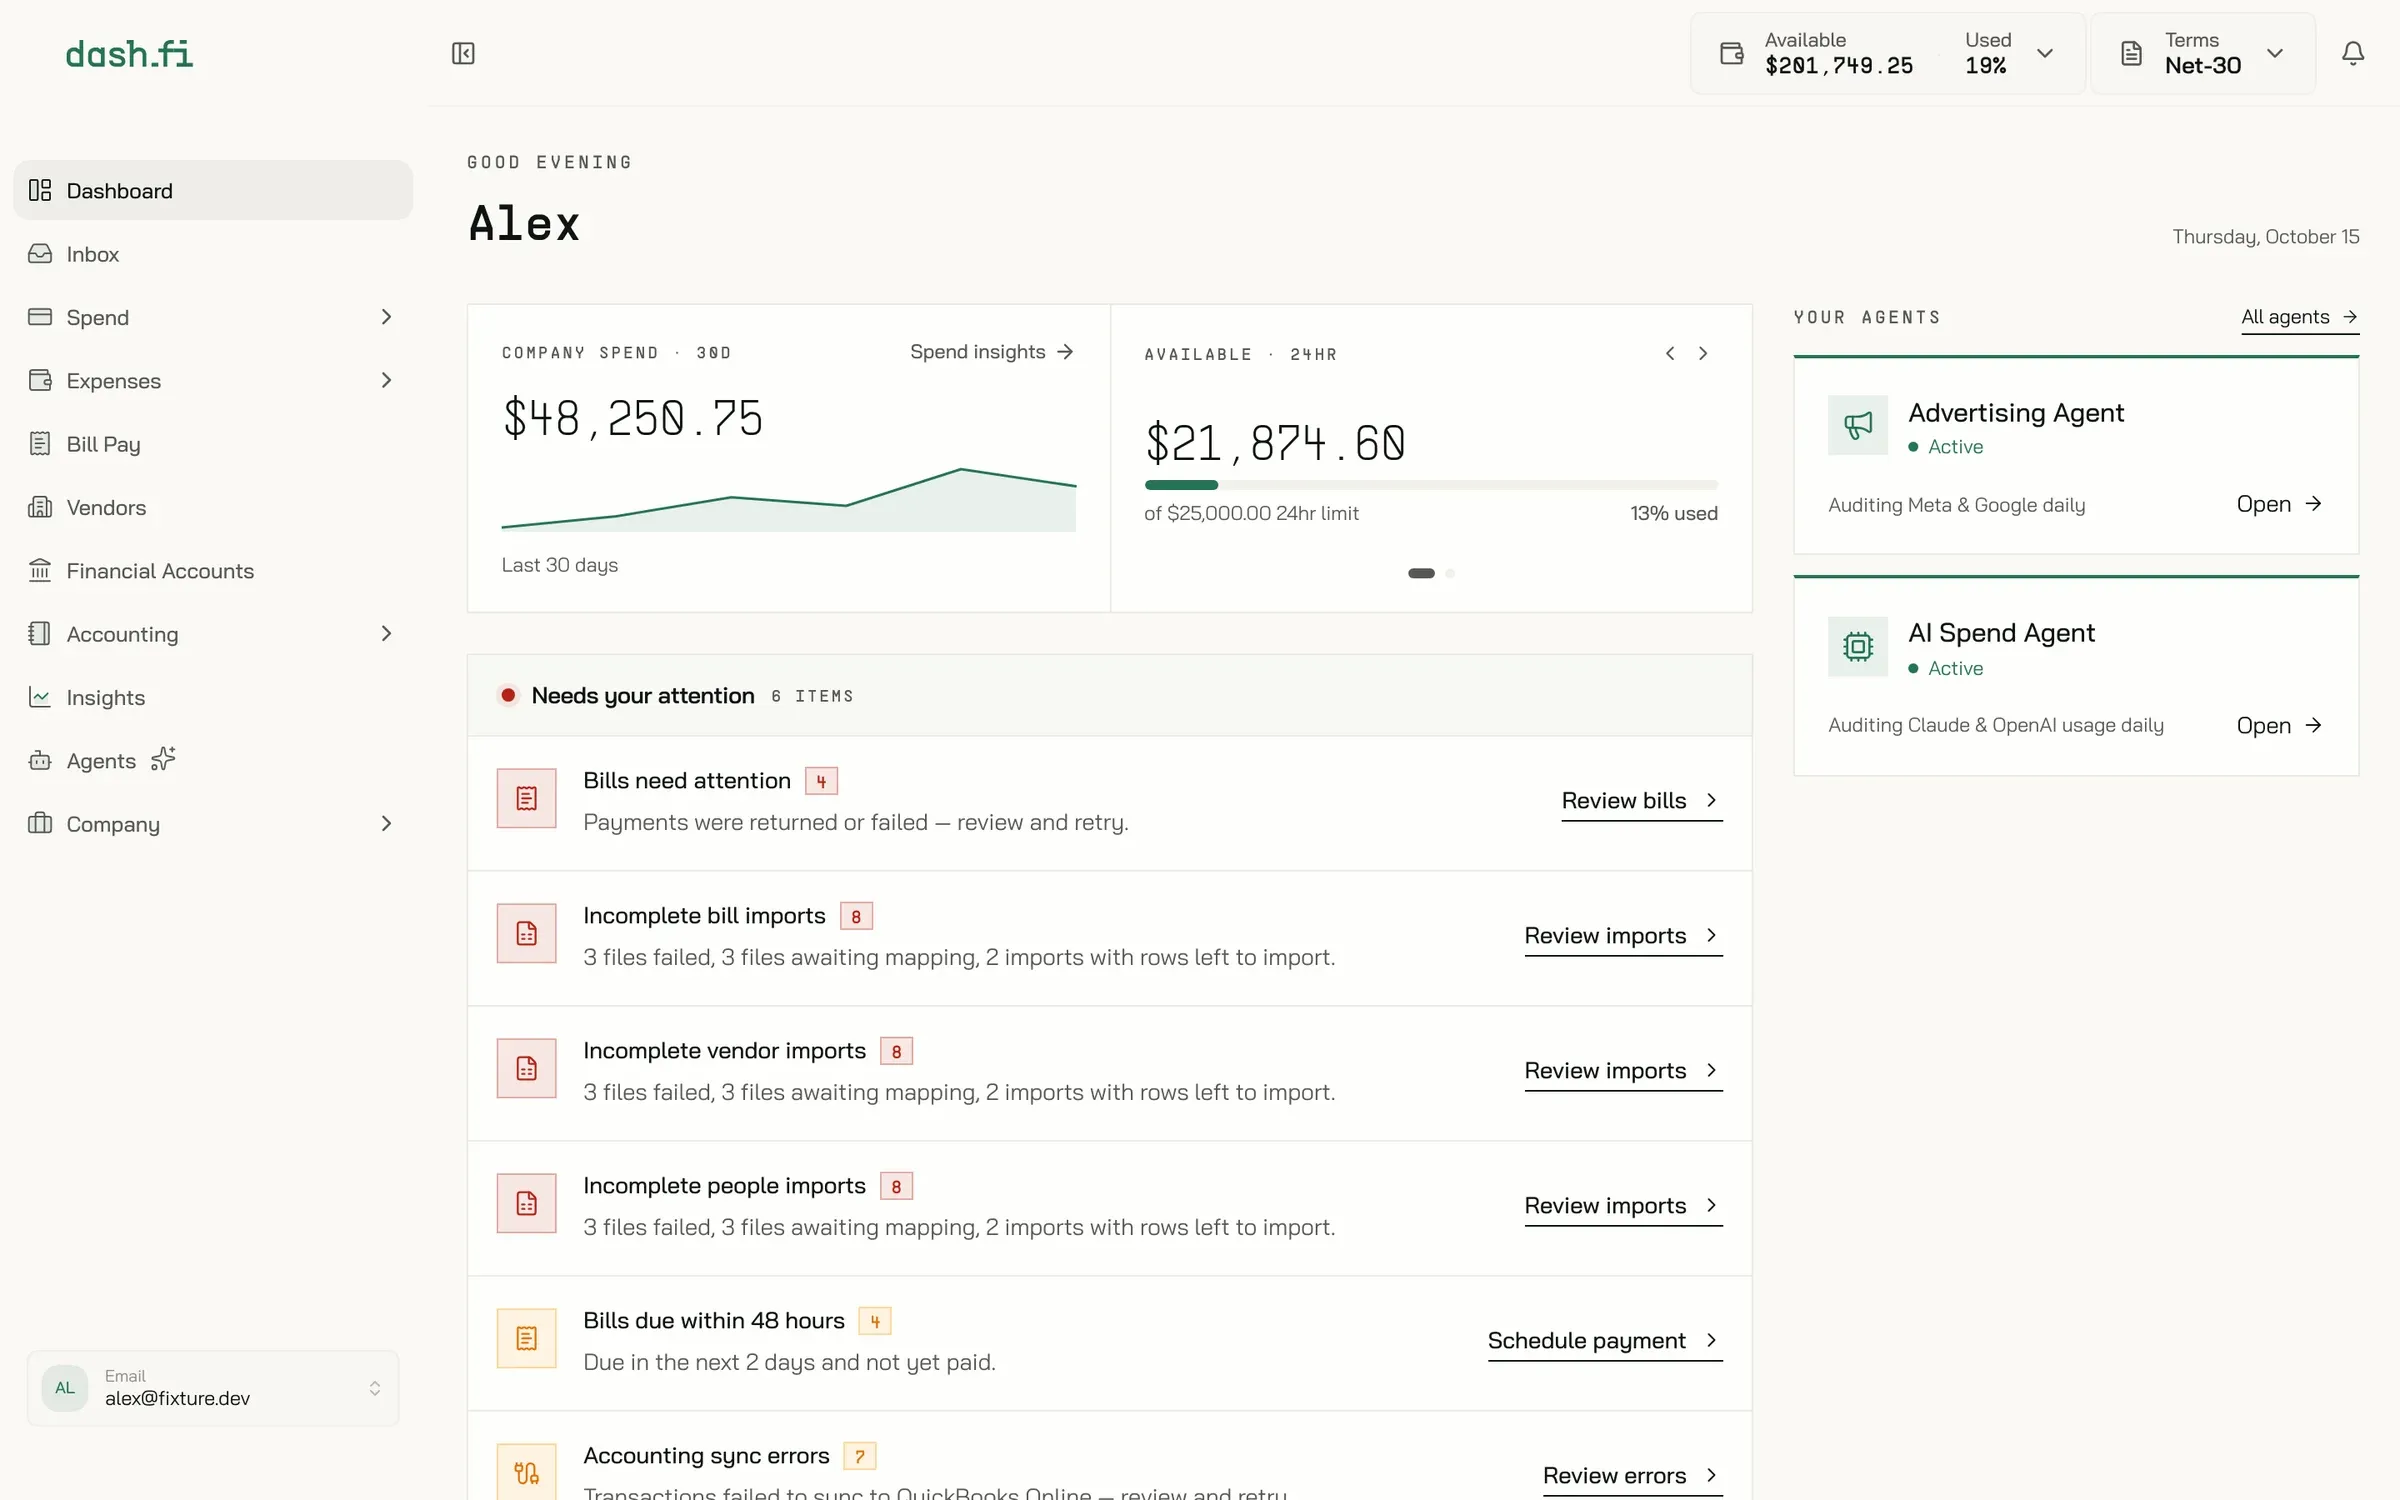
Task: Click Schedule payment link
Action: coord(1605,1341)
